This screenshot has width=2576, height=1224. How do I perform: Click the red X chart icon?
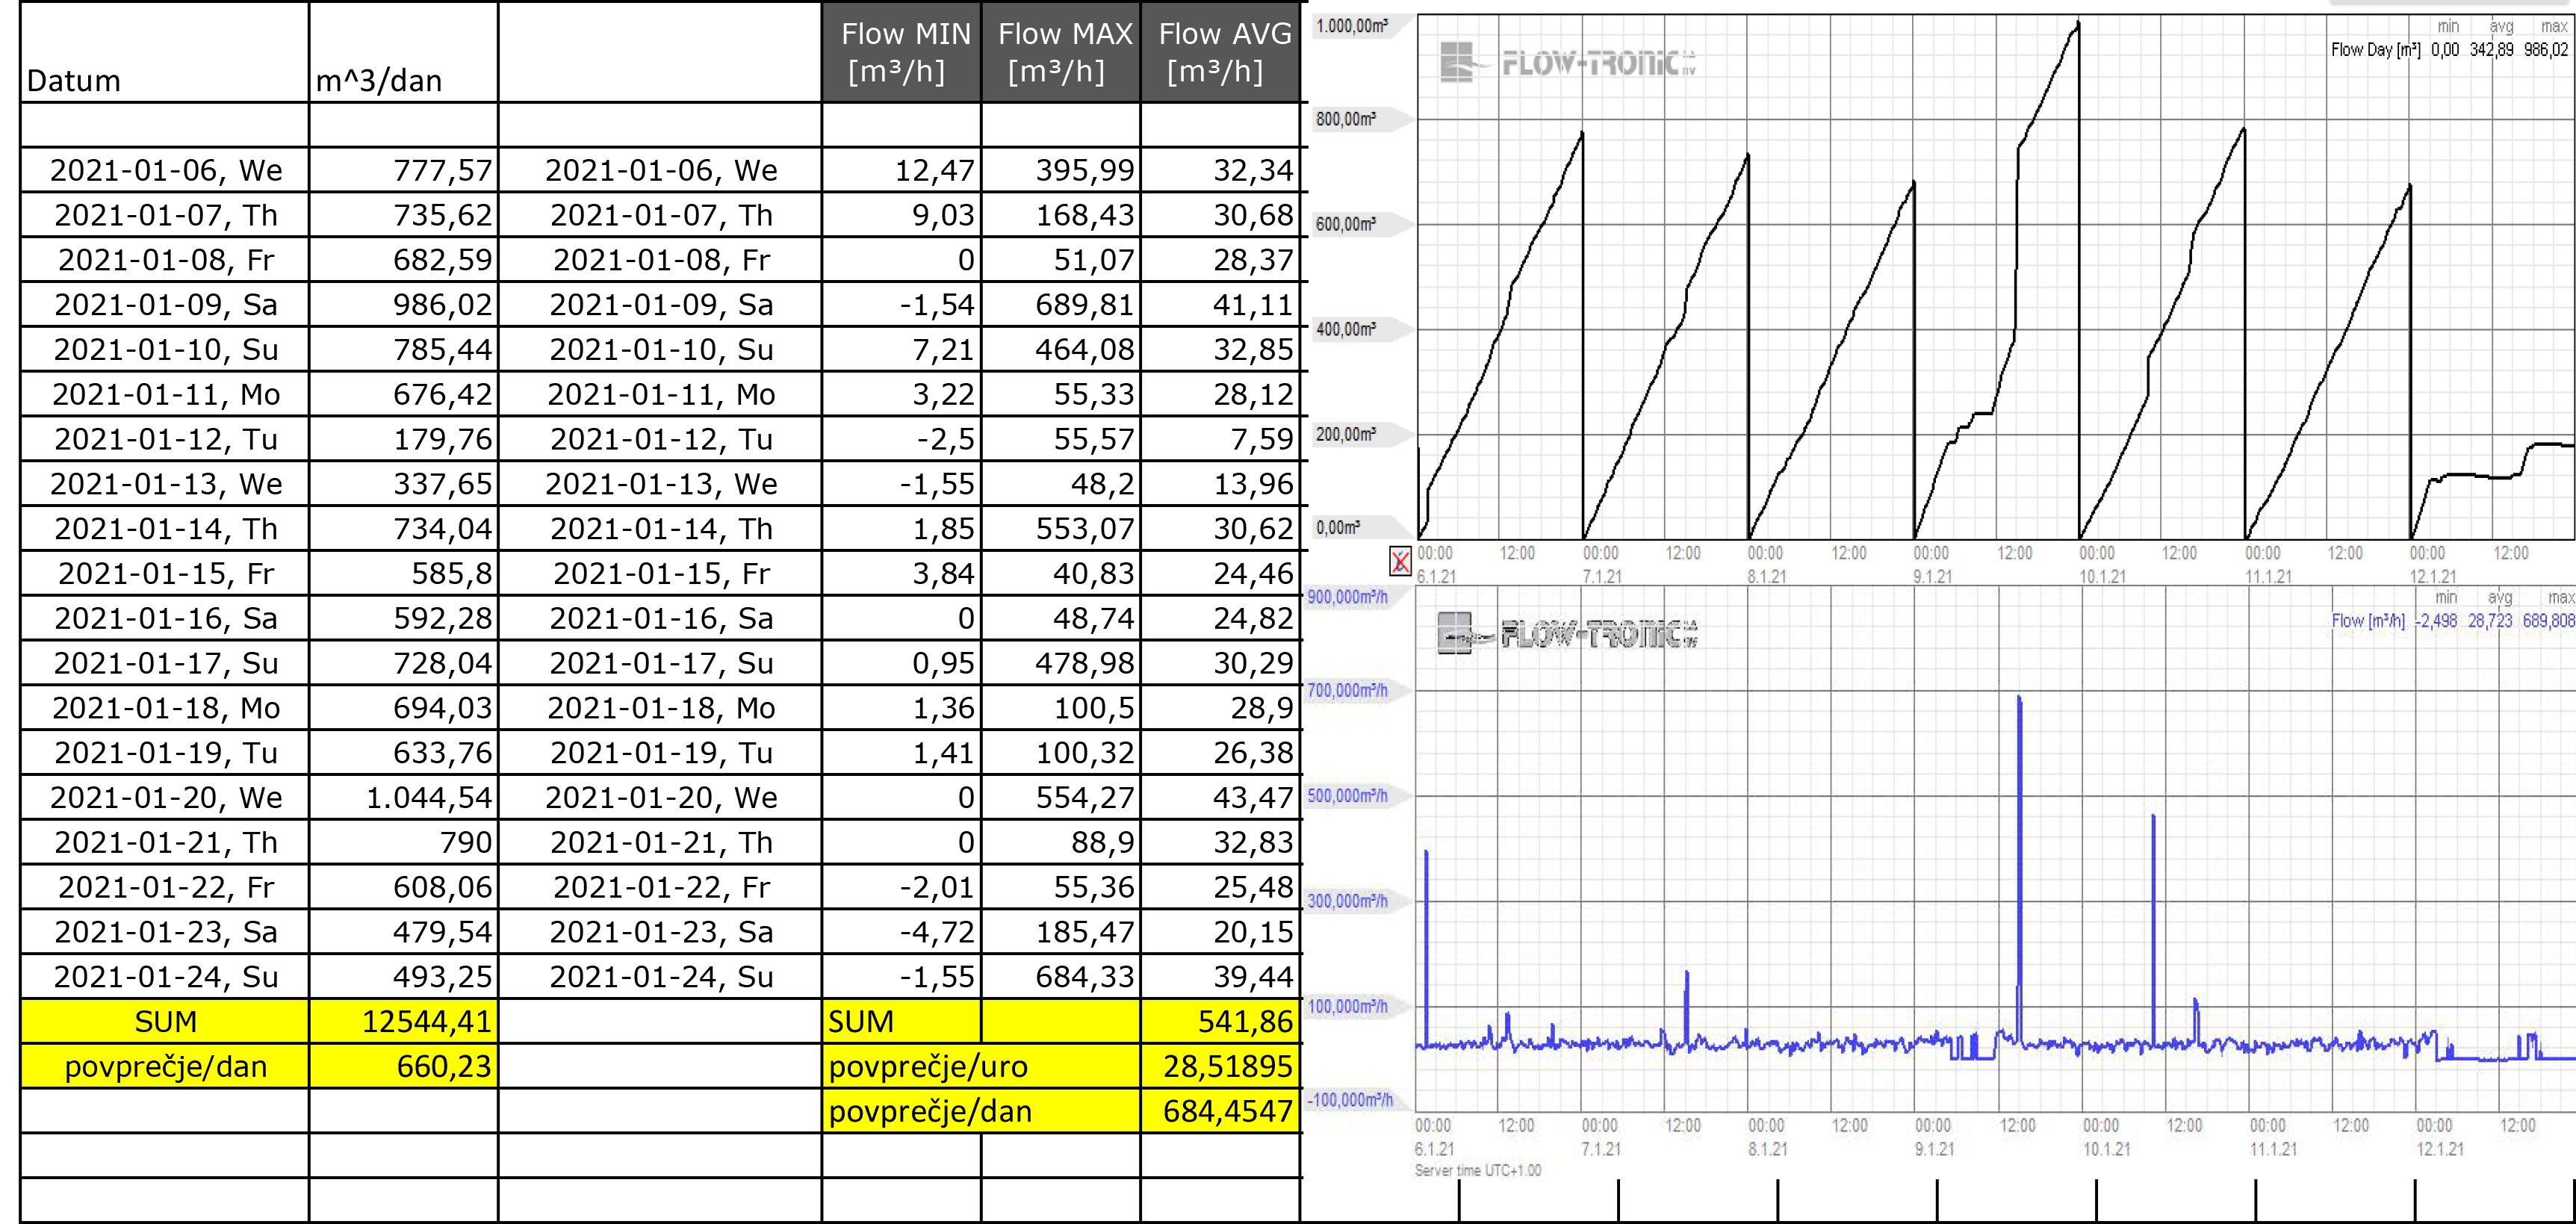[1400, 562]
